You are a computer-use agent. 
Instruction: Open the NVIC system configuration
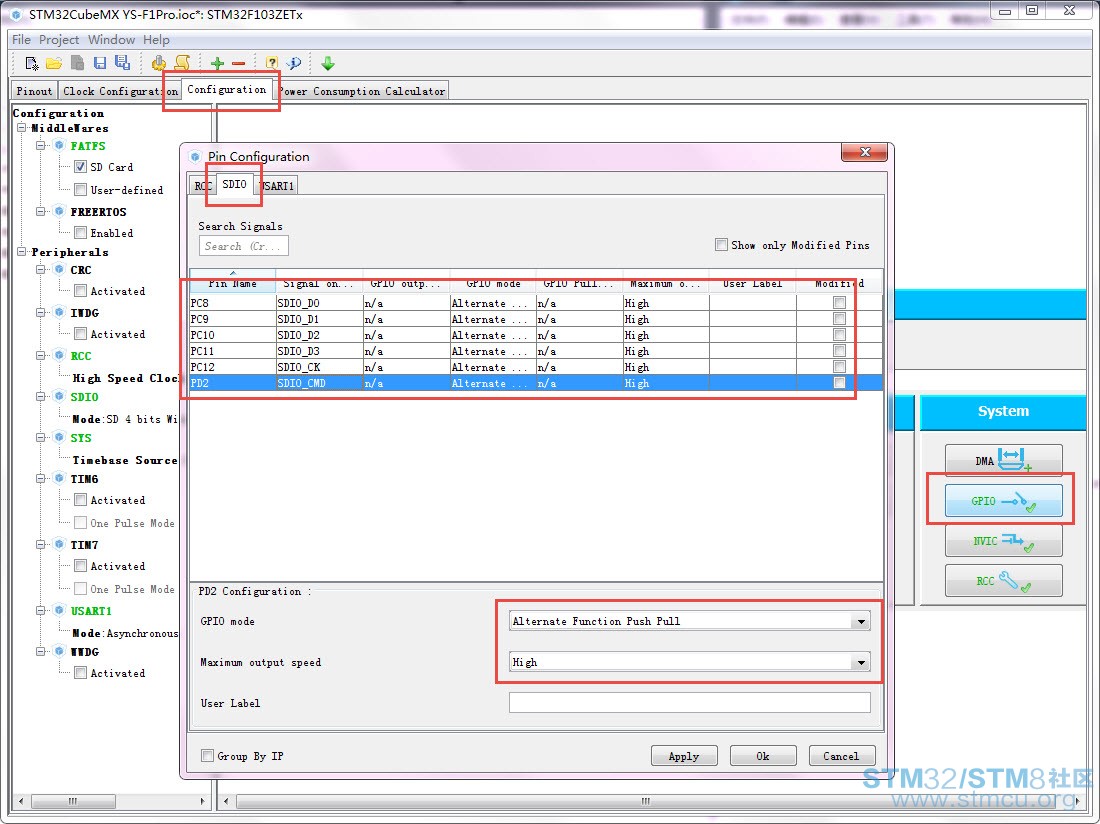tap(1003, 541)
